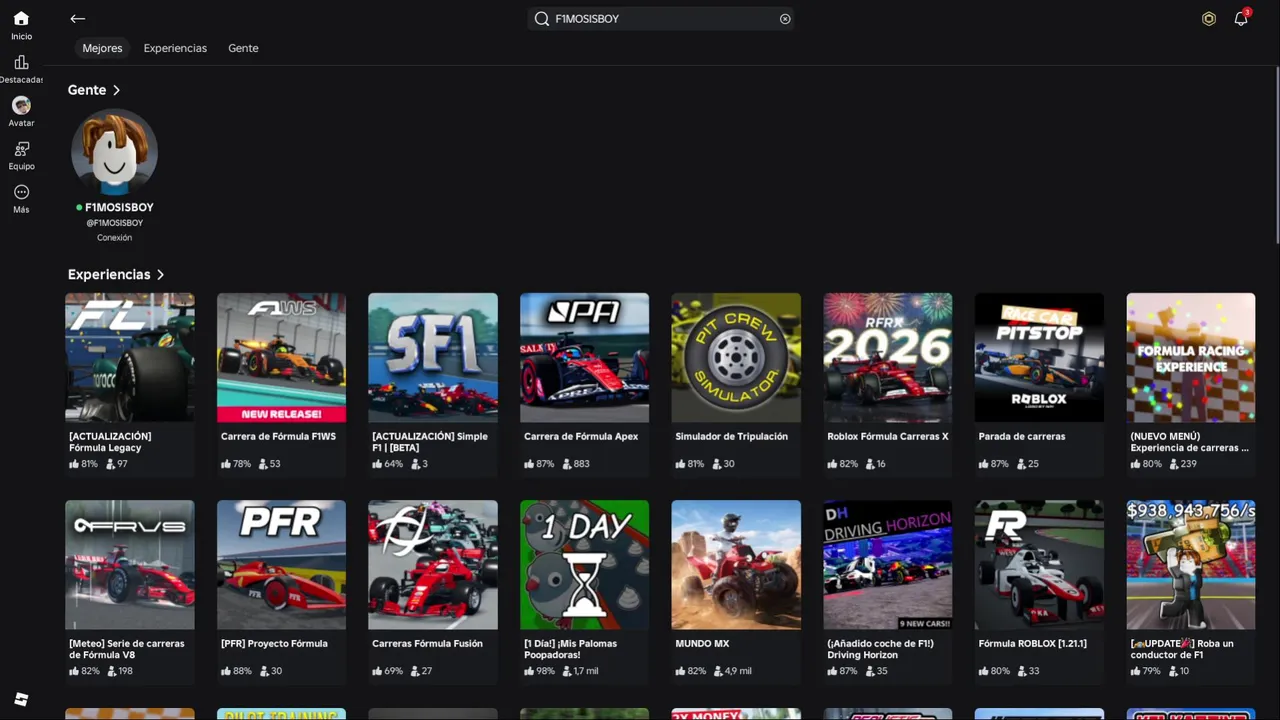Click title 'Parada de carreras'
1280x720 pixels.
tap(1022, 436)
